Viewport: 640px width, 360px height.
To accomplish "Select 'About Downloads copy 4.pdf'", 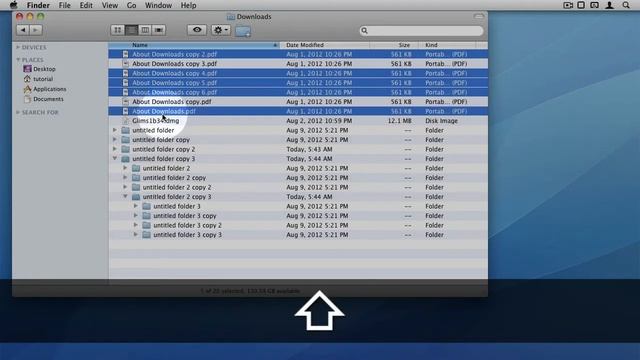I will point(298,73).
